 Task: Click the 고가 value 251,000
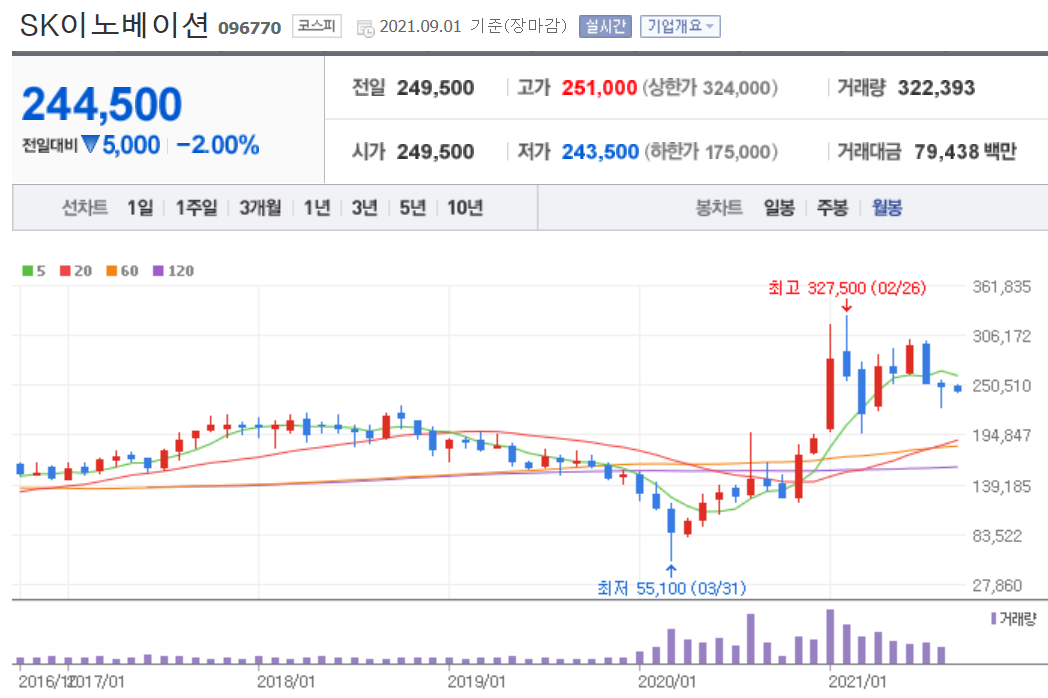(x=599, y=88)
